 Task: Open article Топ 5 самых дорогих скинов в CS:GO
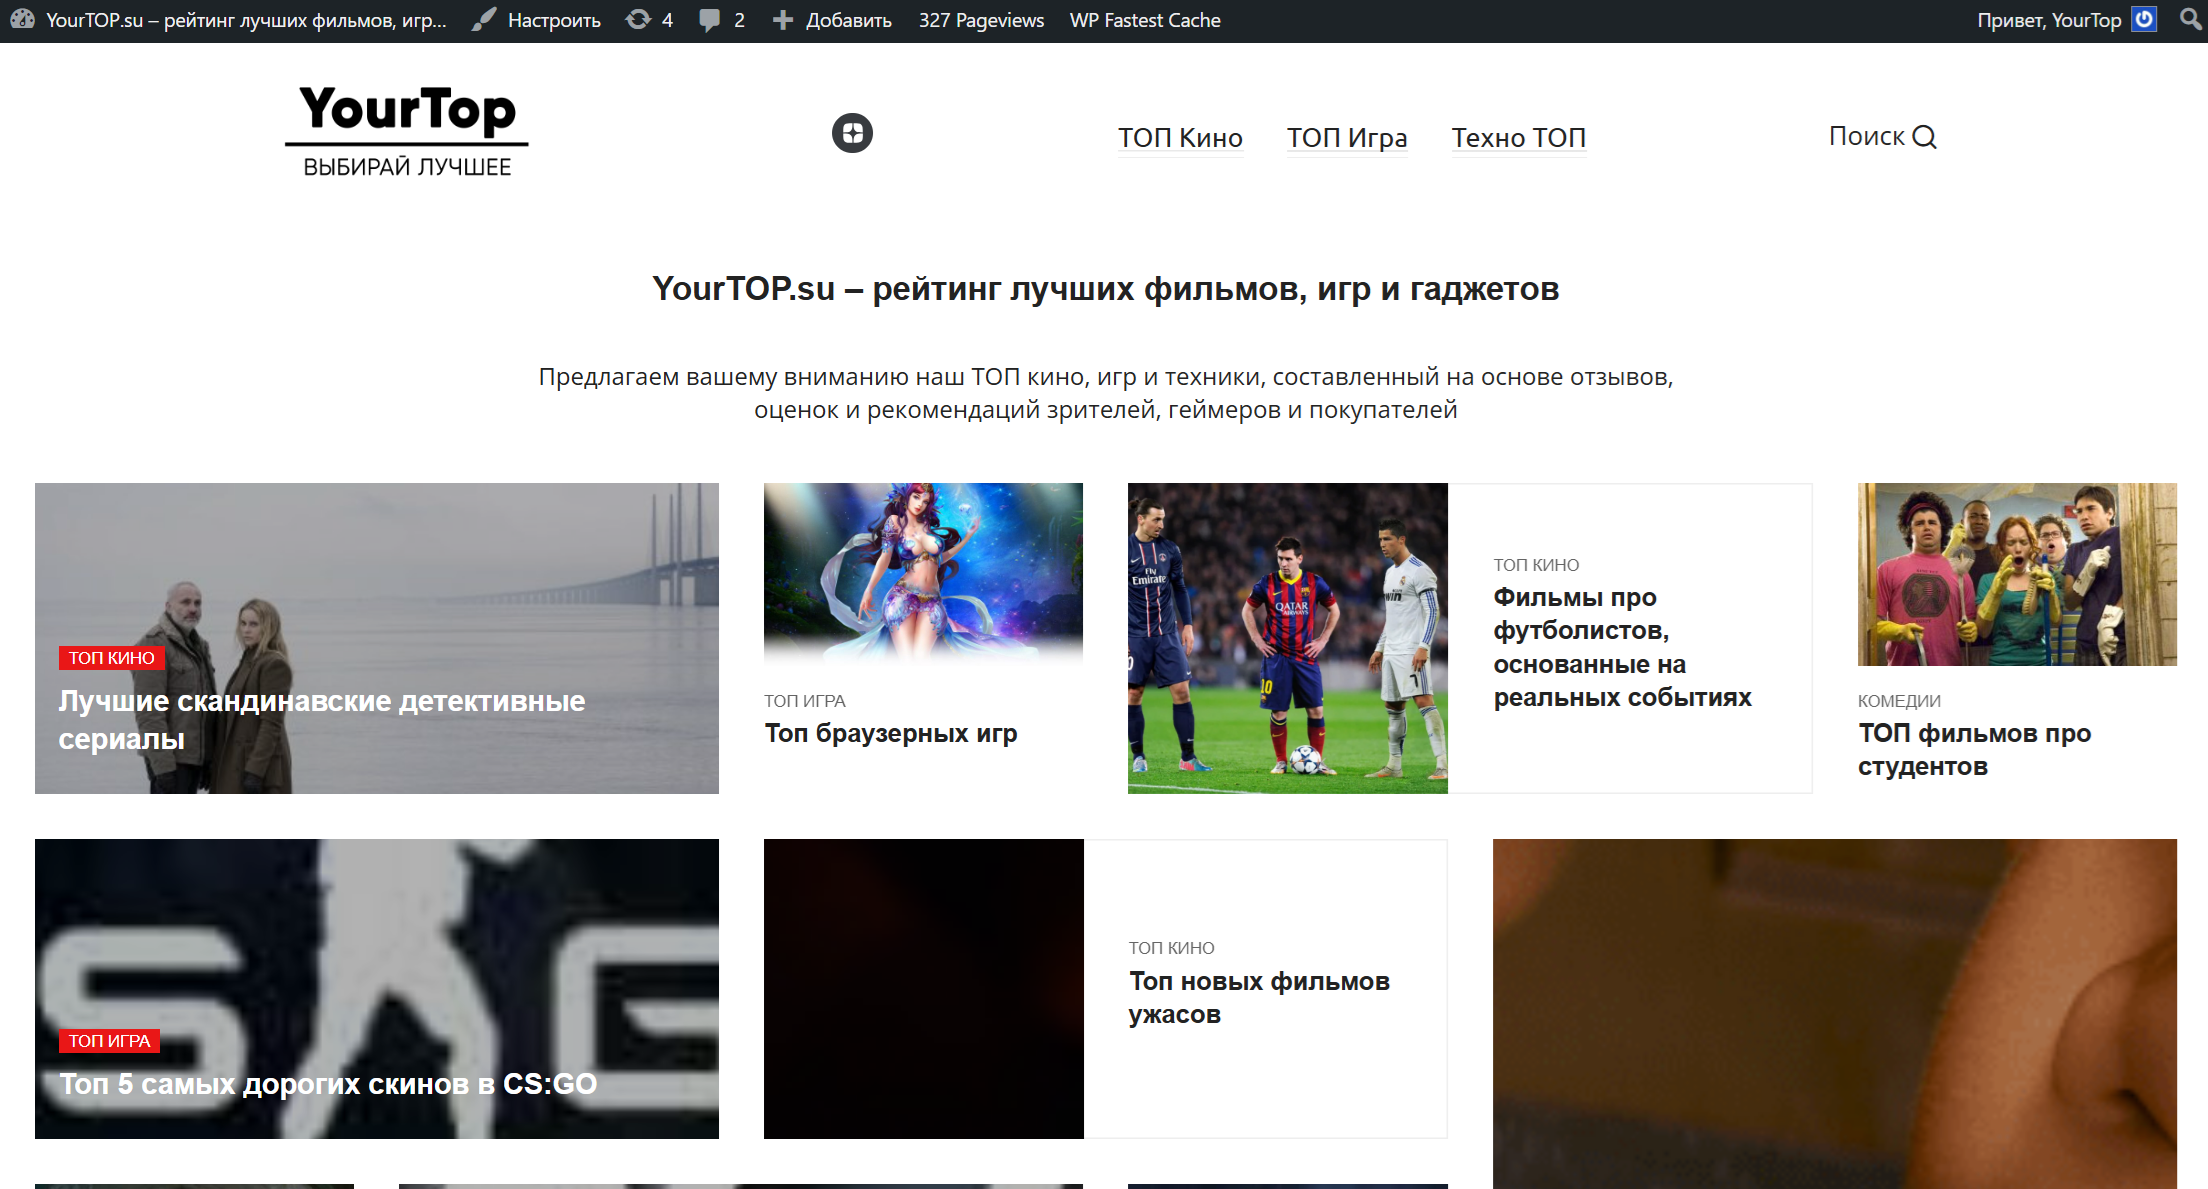click(x=328, y=1084)
